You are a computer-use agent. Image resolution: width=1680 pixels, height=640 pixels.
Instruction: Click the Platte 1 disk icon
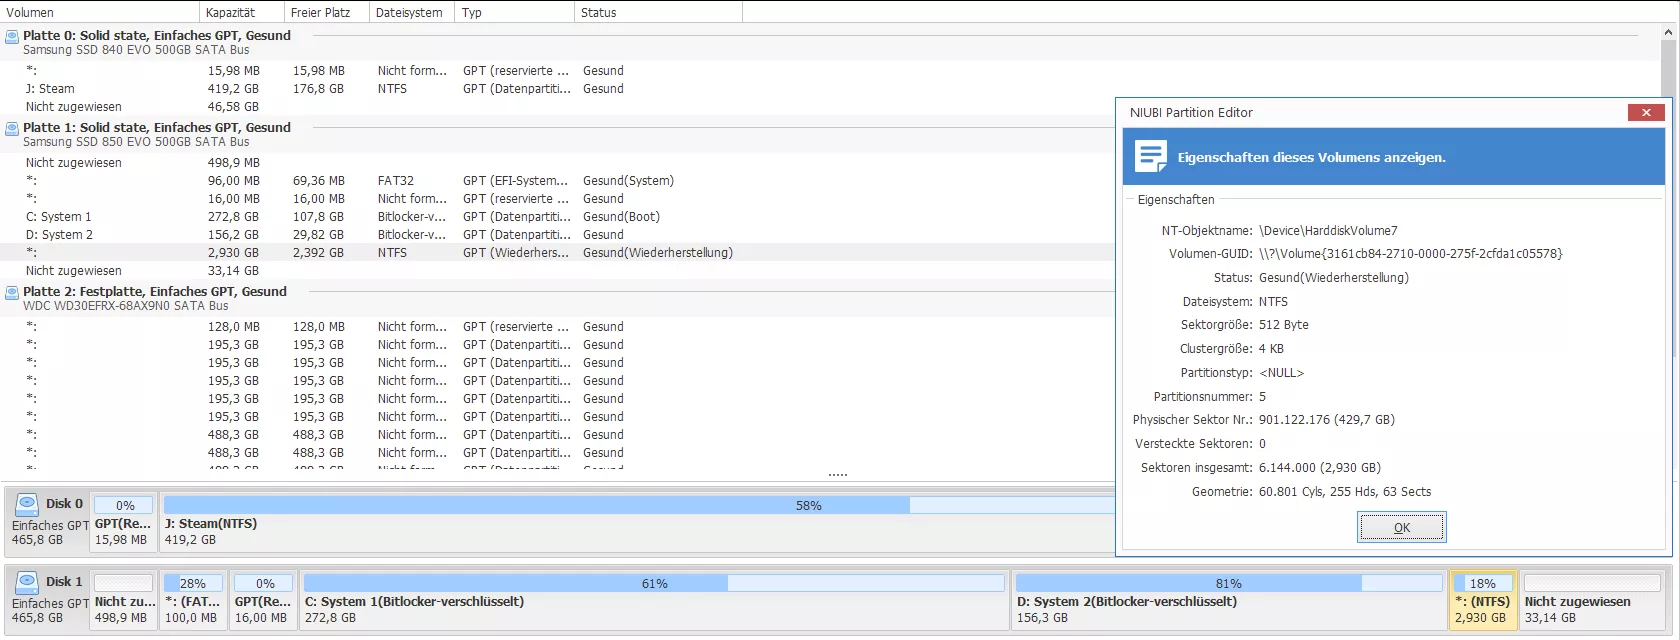pyautogui.click(x=12, y=129)
